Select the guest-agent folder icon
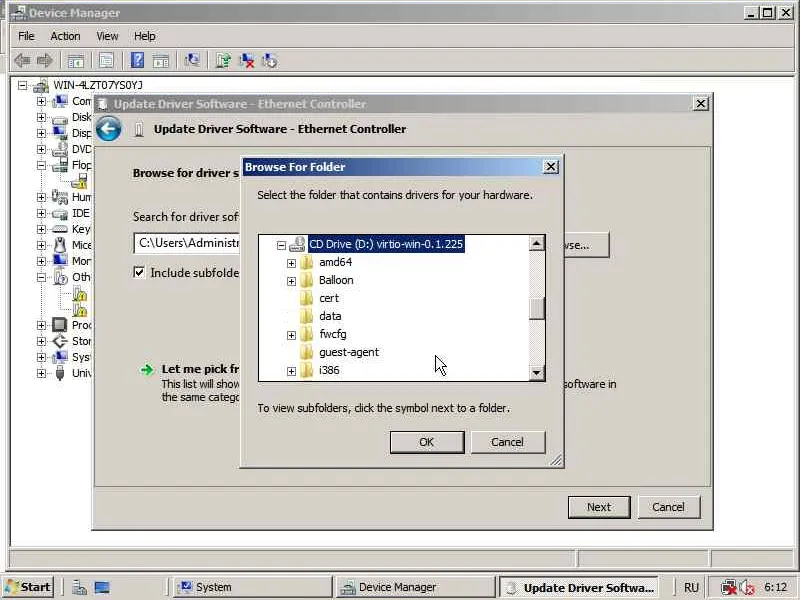 [307, 352]
